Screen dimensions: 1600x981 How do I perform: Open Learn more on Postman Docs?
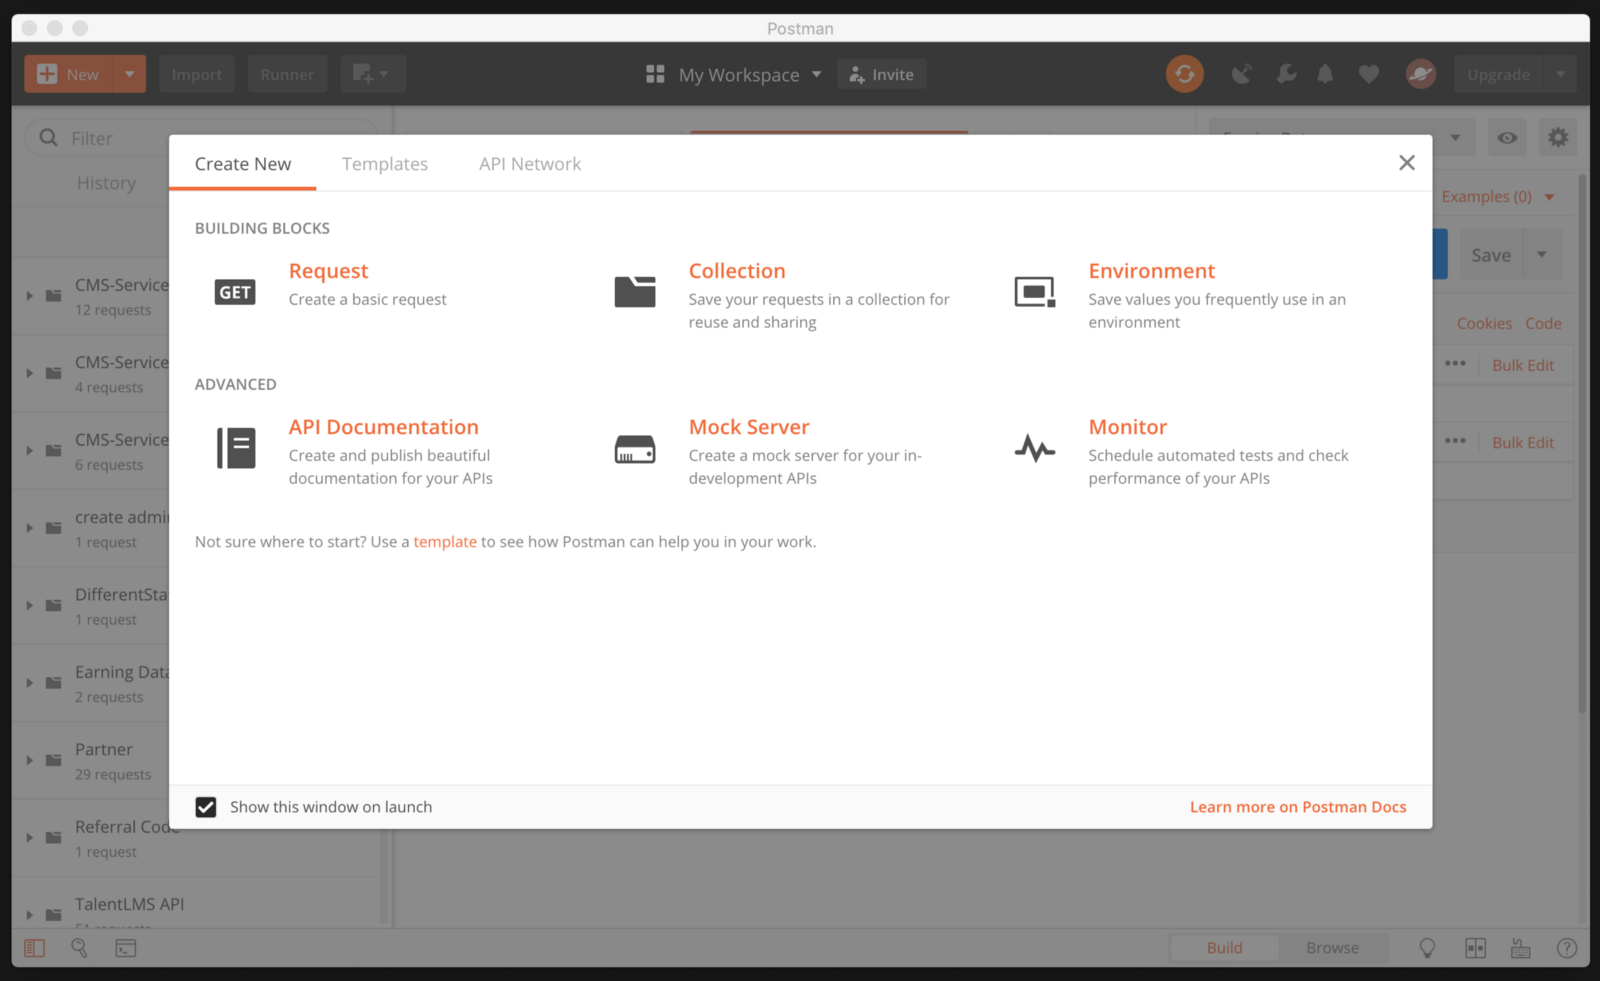1298,807
